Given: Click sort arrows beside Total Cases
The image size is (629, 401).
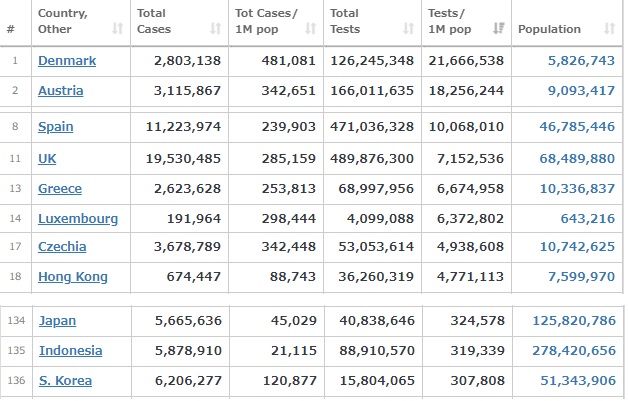Looking at the screenshot, I should tap(216, 29).
